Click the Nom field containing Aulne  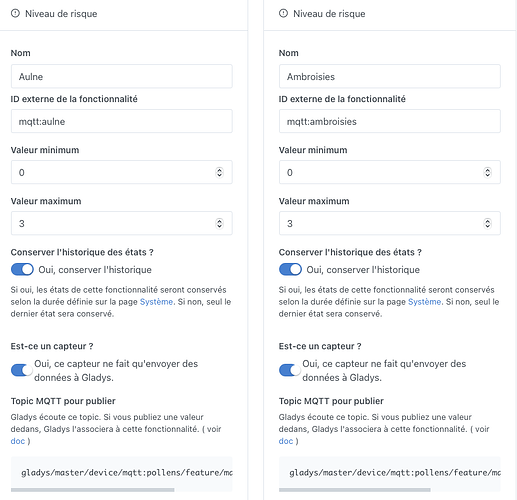coord(122,76)
